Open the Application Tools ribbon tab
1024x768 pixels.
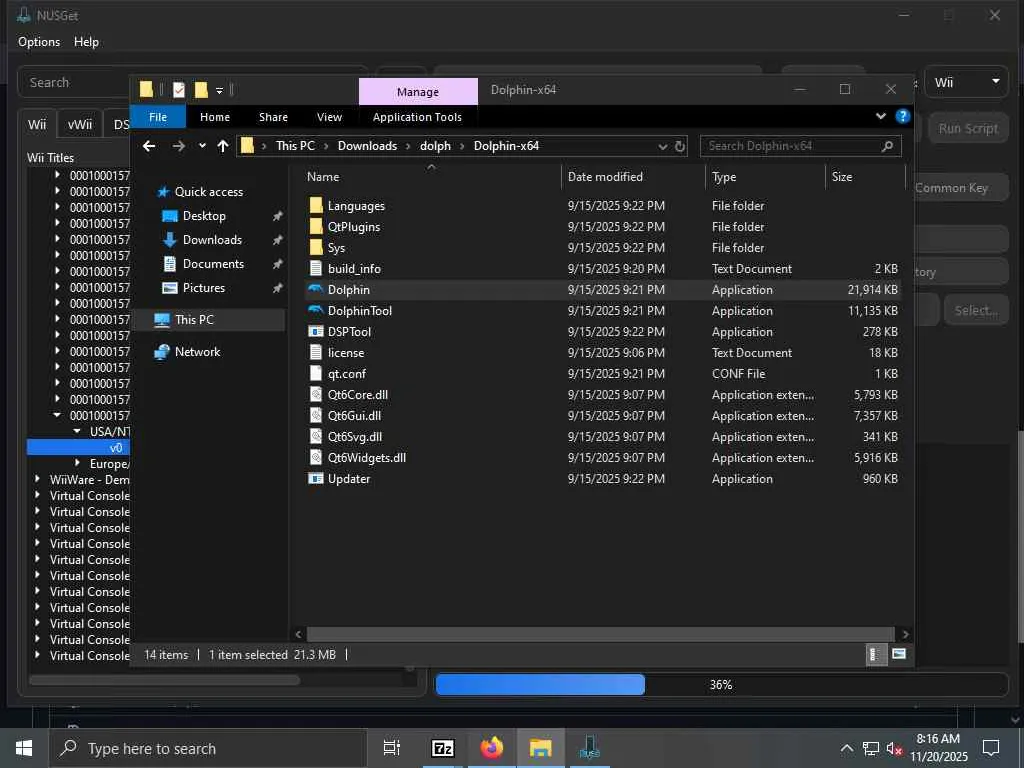pos(417,117)
